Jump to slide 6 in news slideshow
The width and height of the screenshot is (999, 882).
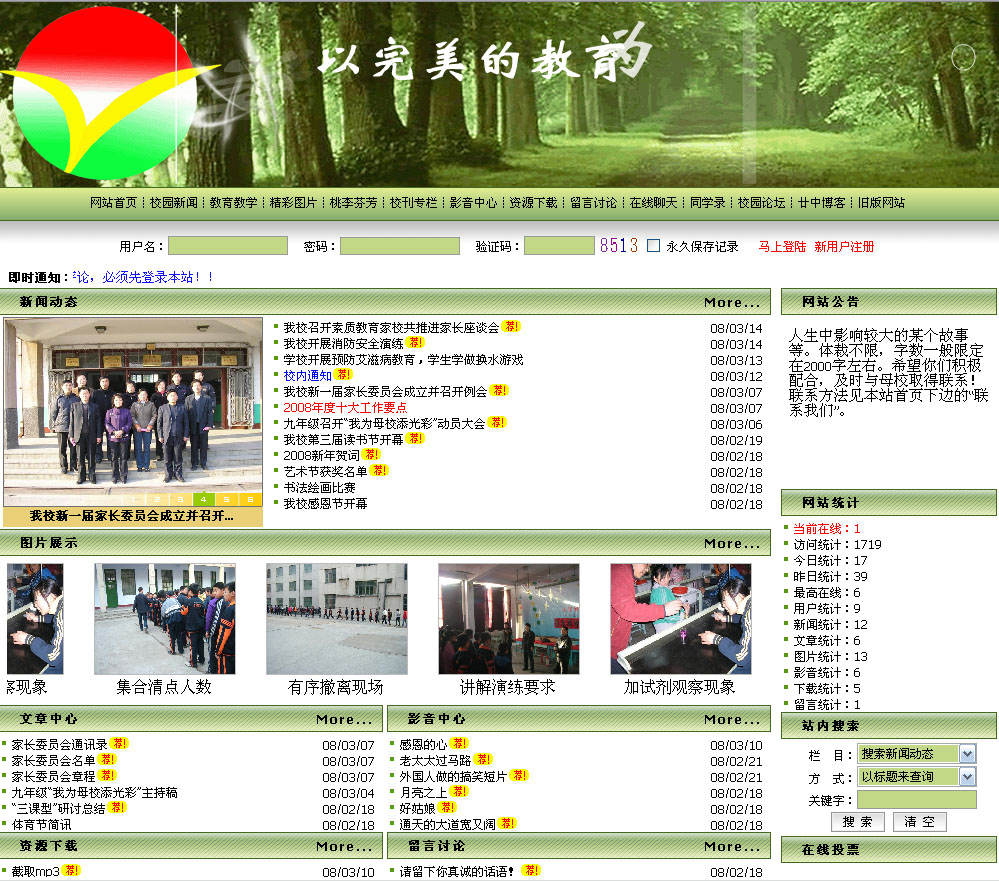click(250, 499)
